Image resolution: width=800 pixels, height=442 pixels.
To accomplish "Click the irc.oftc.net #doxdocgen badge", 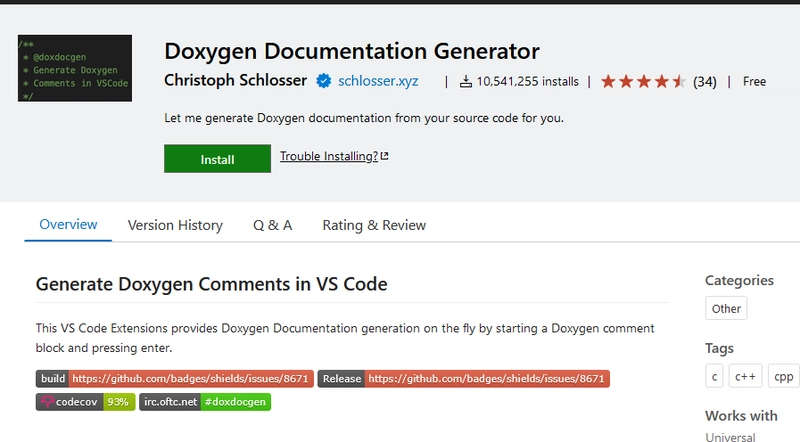I will 205,402.
